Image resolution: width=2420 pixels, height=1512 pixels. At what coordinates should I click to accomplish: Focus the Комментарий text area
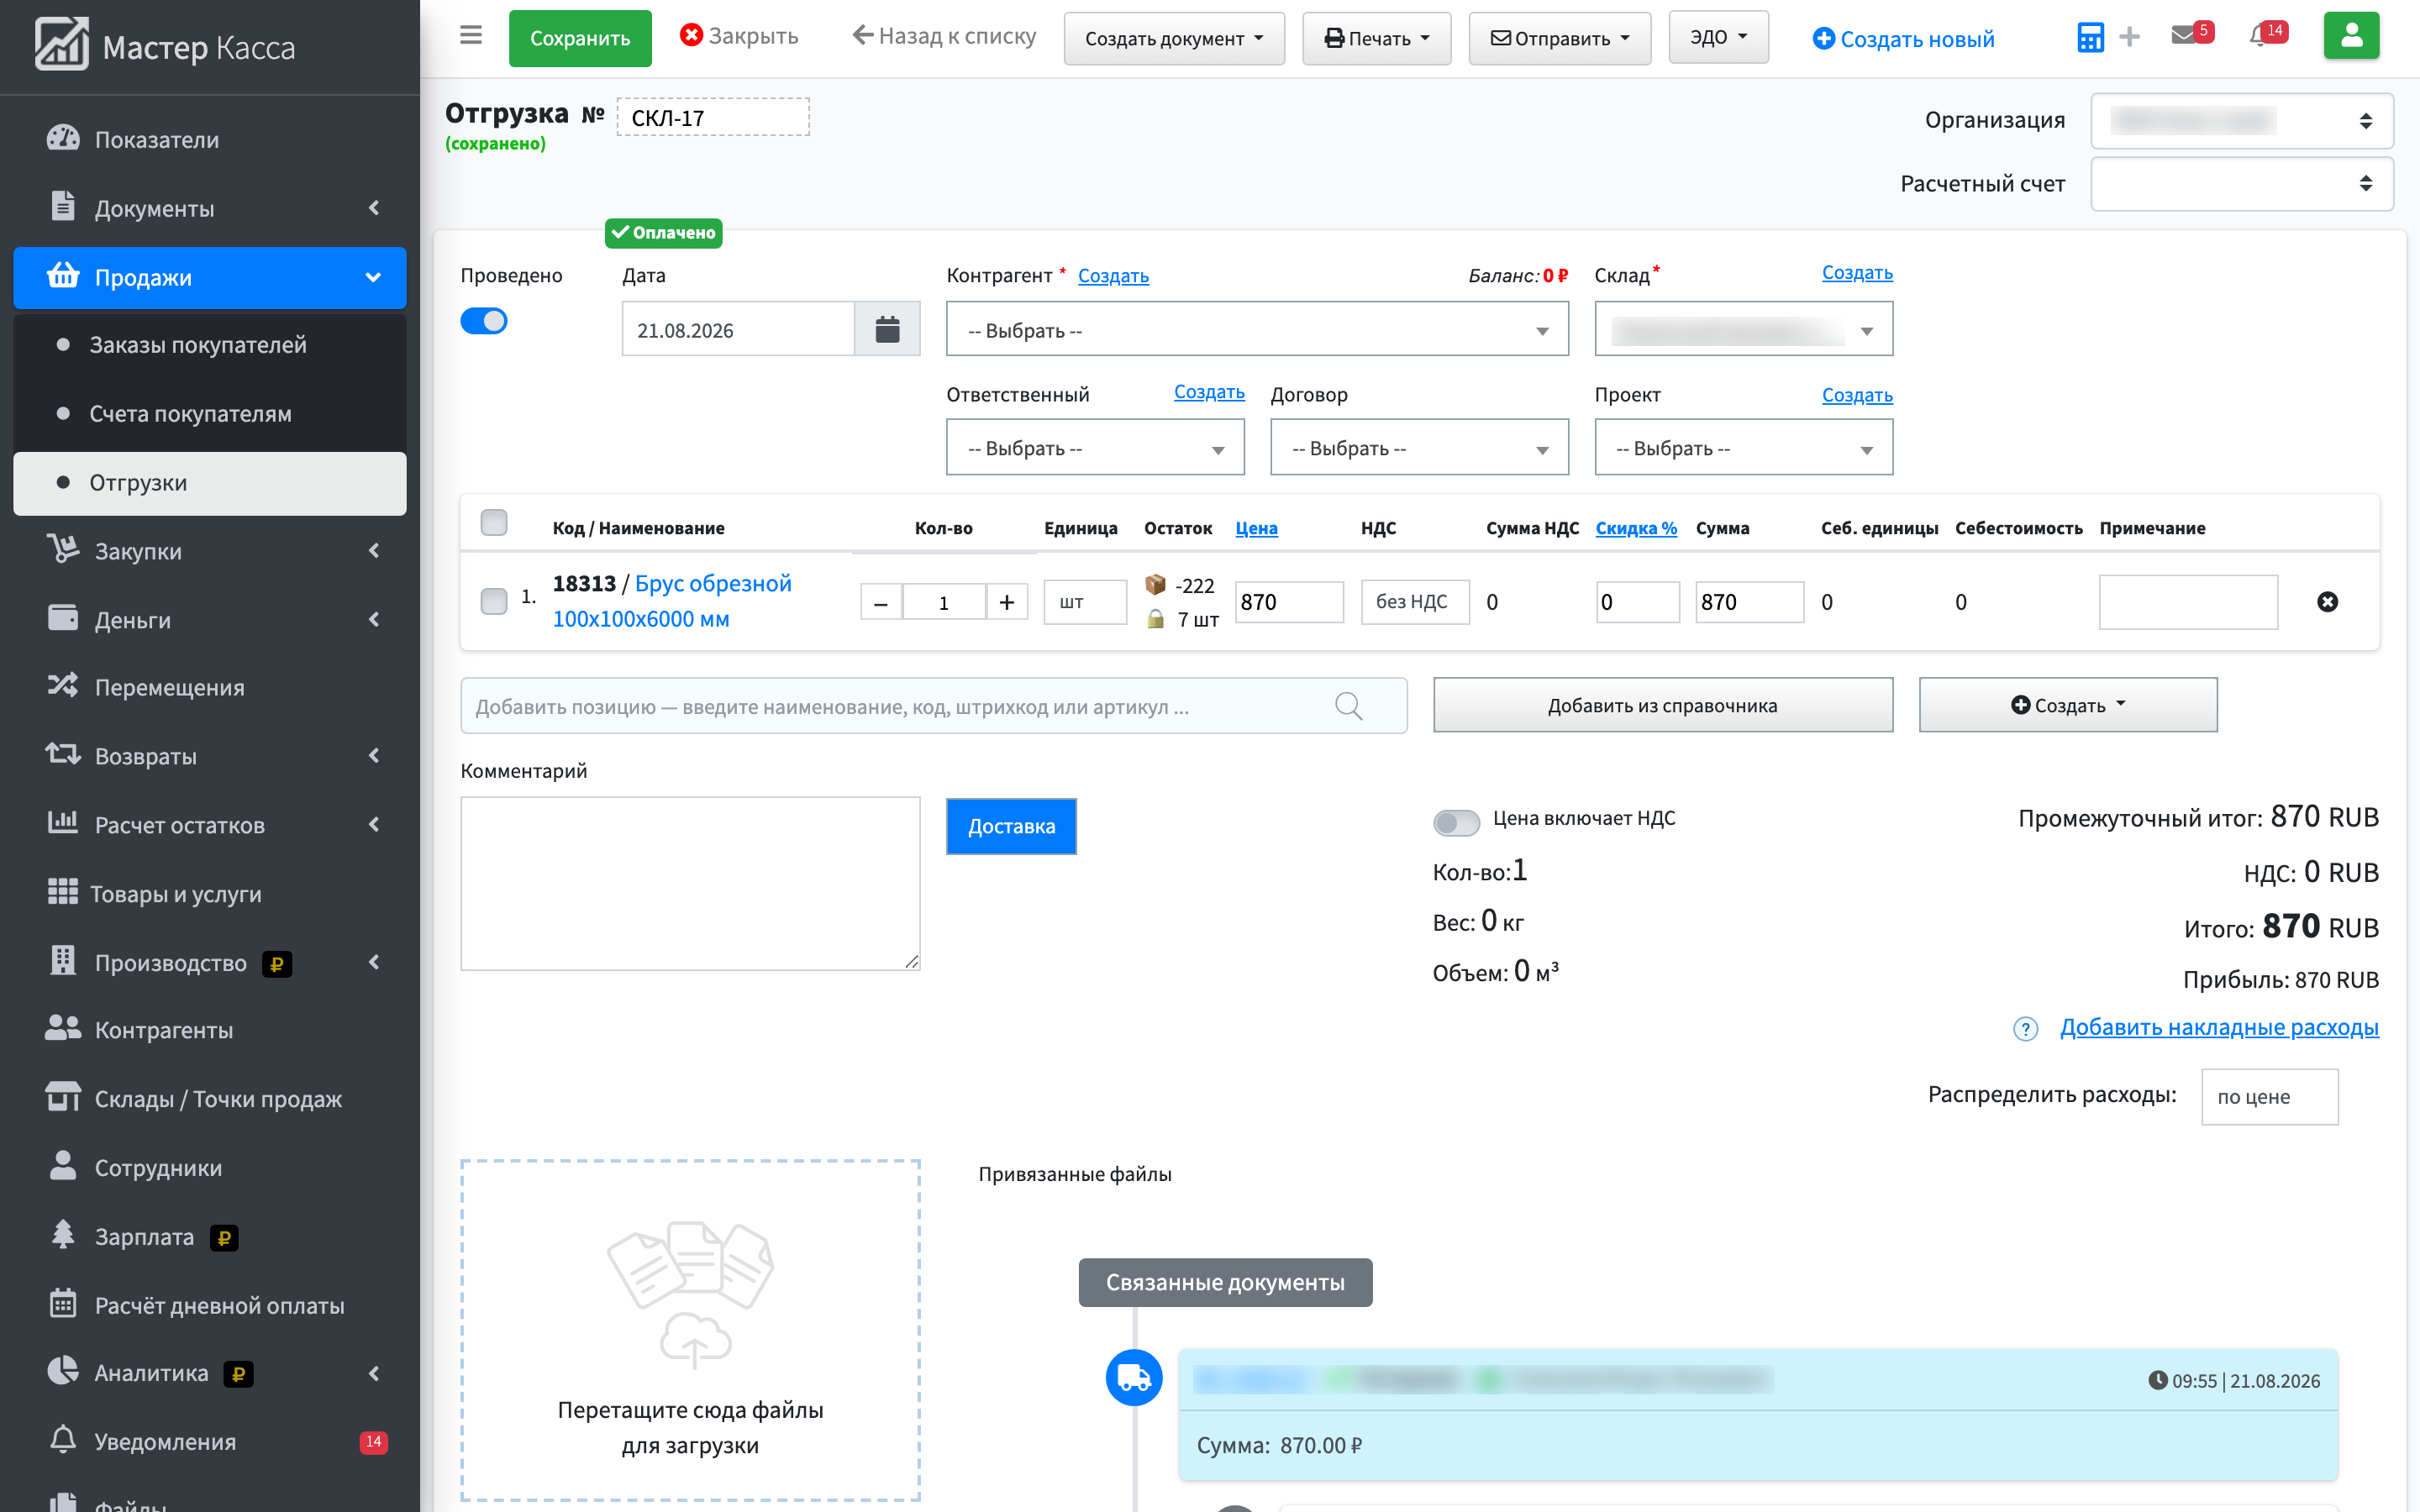point(690,883)
